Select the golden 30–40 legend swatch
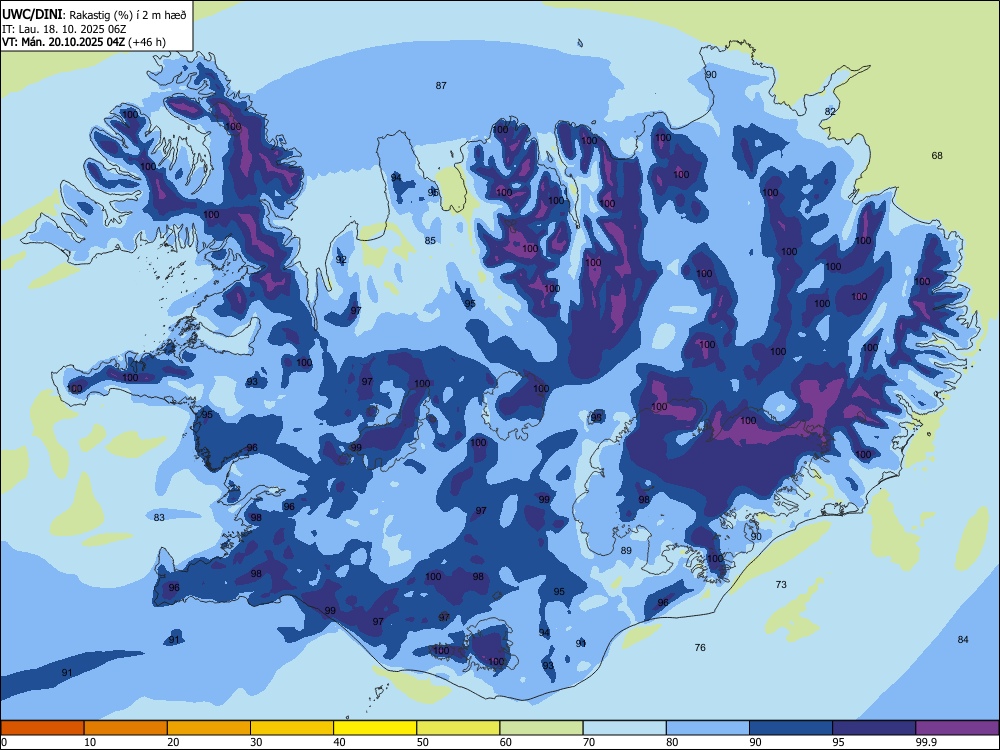This screenshot has height=750, width=1000. [292, 728]
